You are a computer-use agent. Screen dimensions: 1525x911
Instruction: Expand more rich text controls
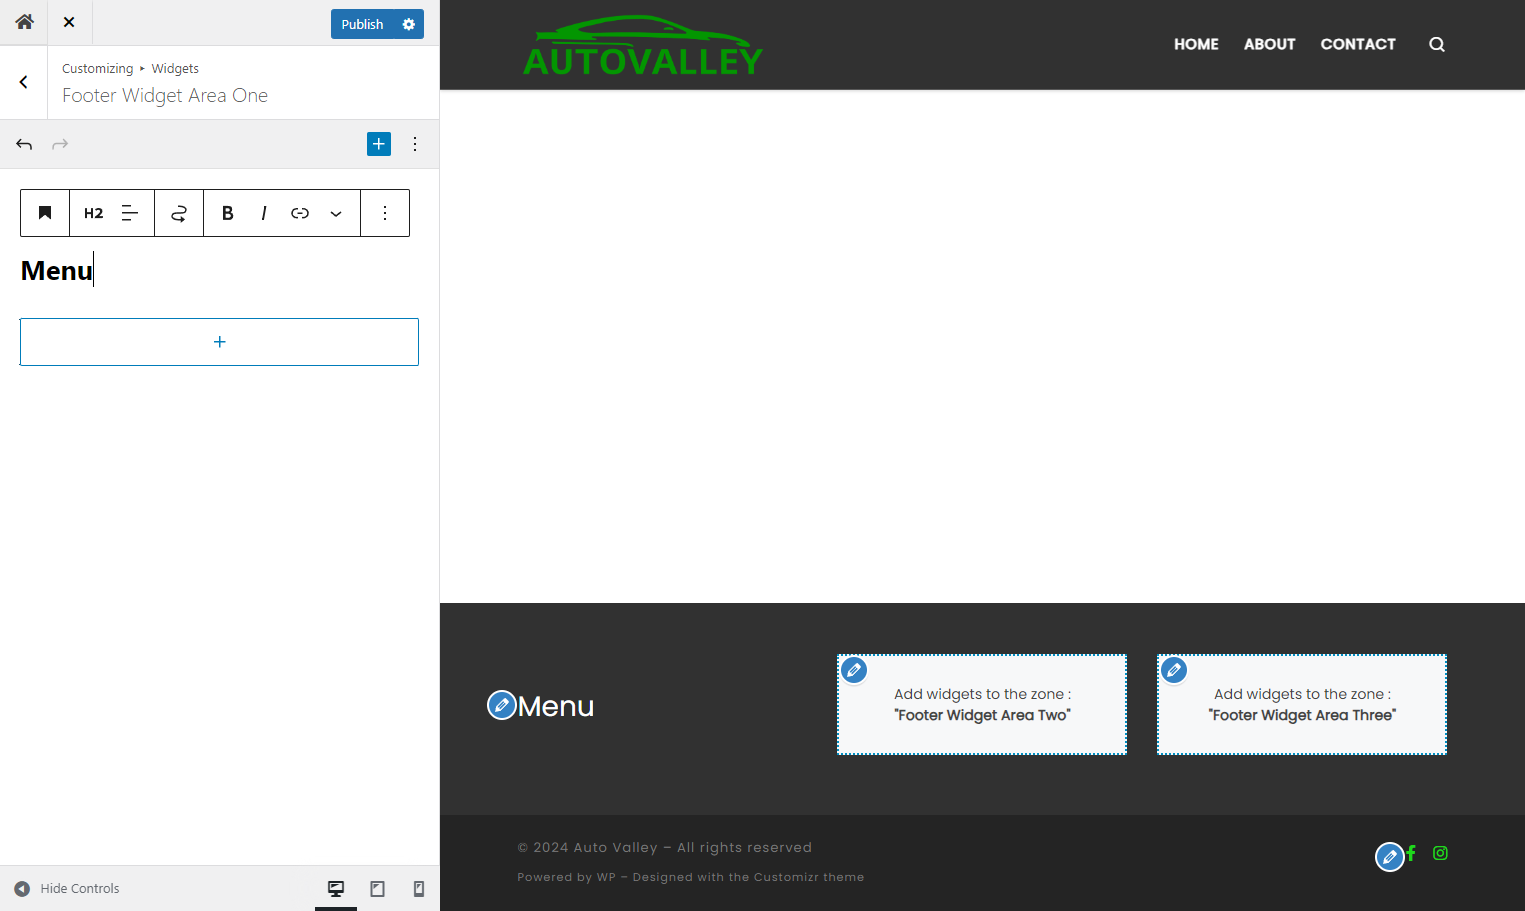(x=336, y=213)
